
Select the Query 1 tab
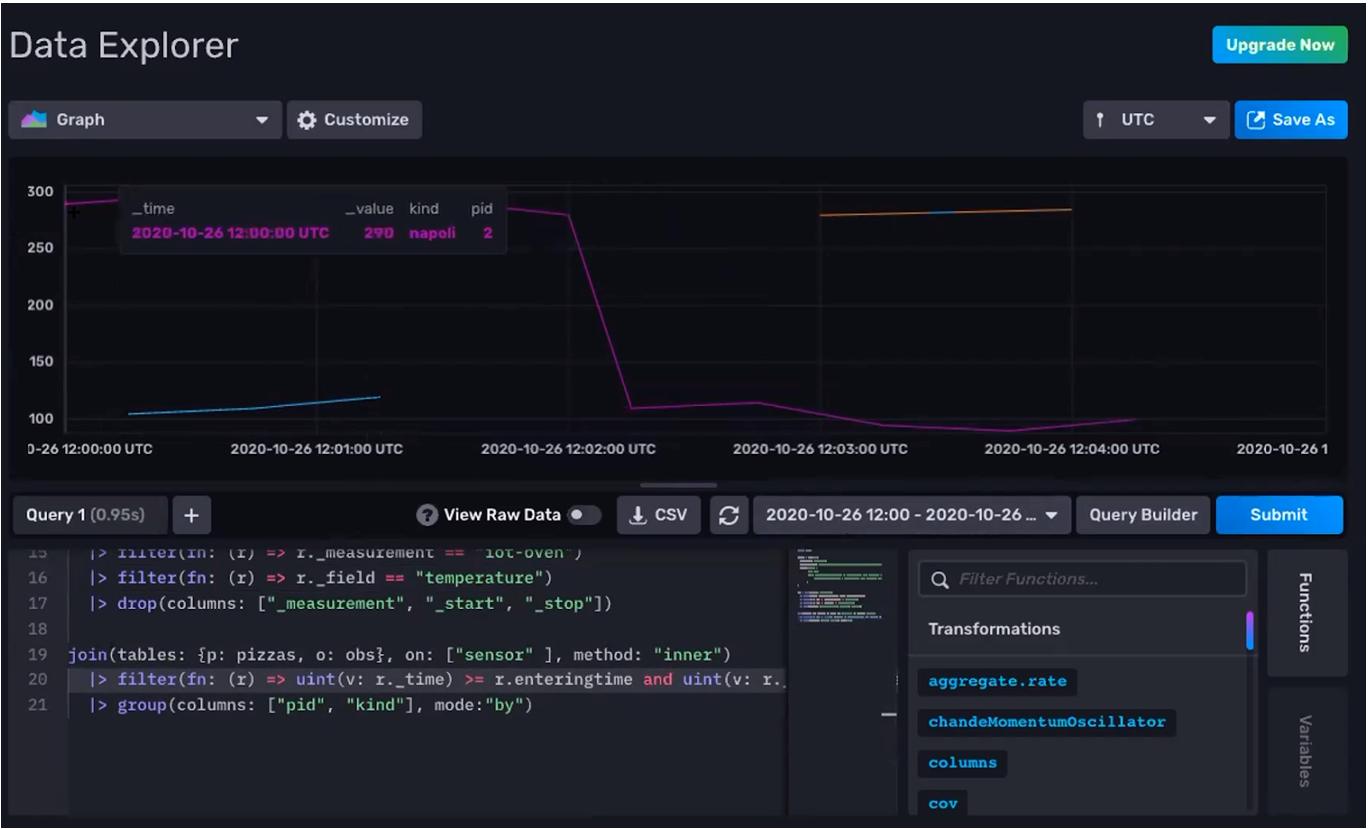point(89,514)
